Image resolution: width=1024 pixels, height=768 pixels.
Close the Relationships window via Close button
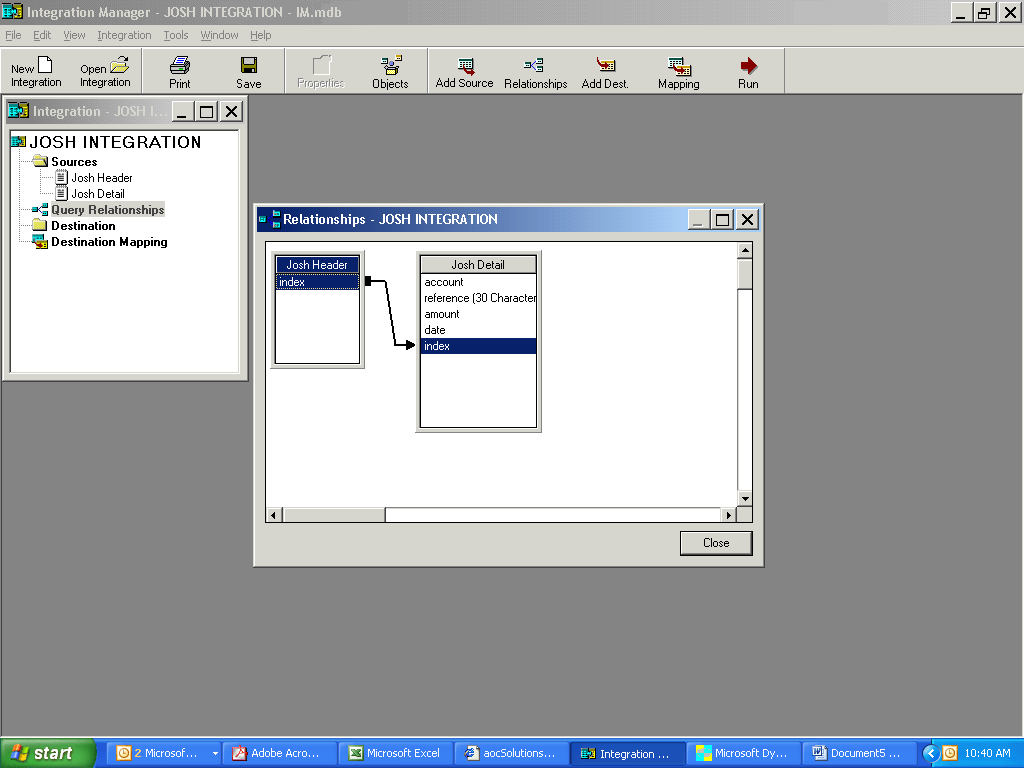click(x=715, y=542)
